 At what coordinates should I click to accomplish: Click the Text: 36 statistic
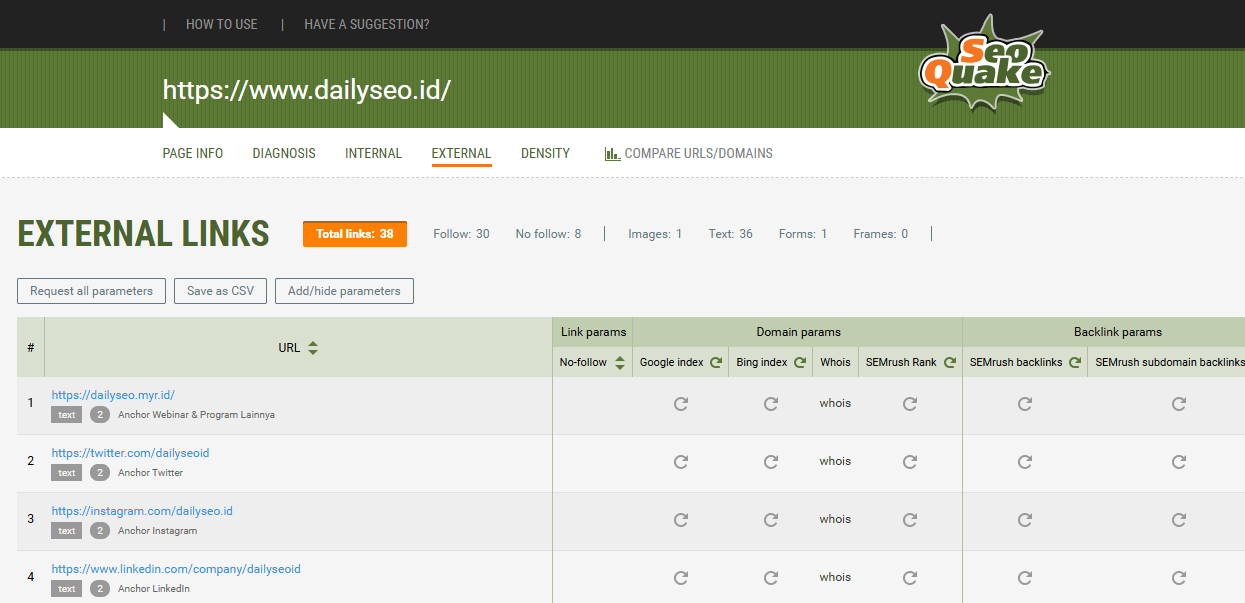[x=730, y=234]
